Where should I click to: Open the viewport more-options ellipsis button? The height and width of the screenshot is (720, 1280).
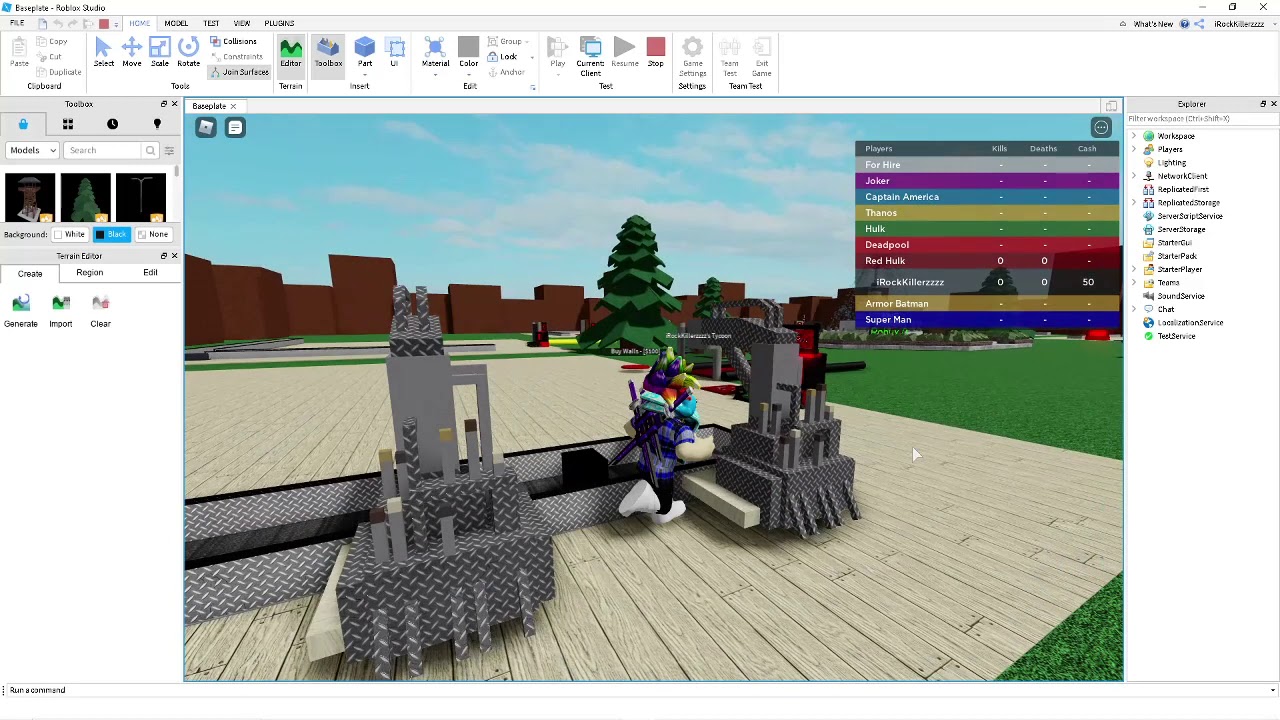[1101, 127]
